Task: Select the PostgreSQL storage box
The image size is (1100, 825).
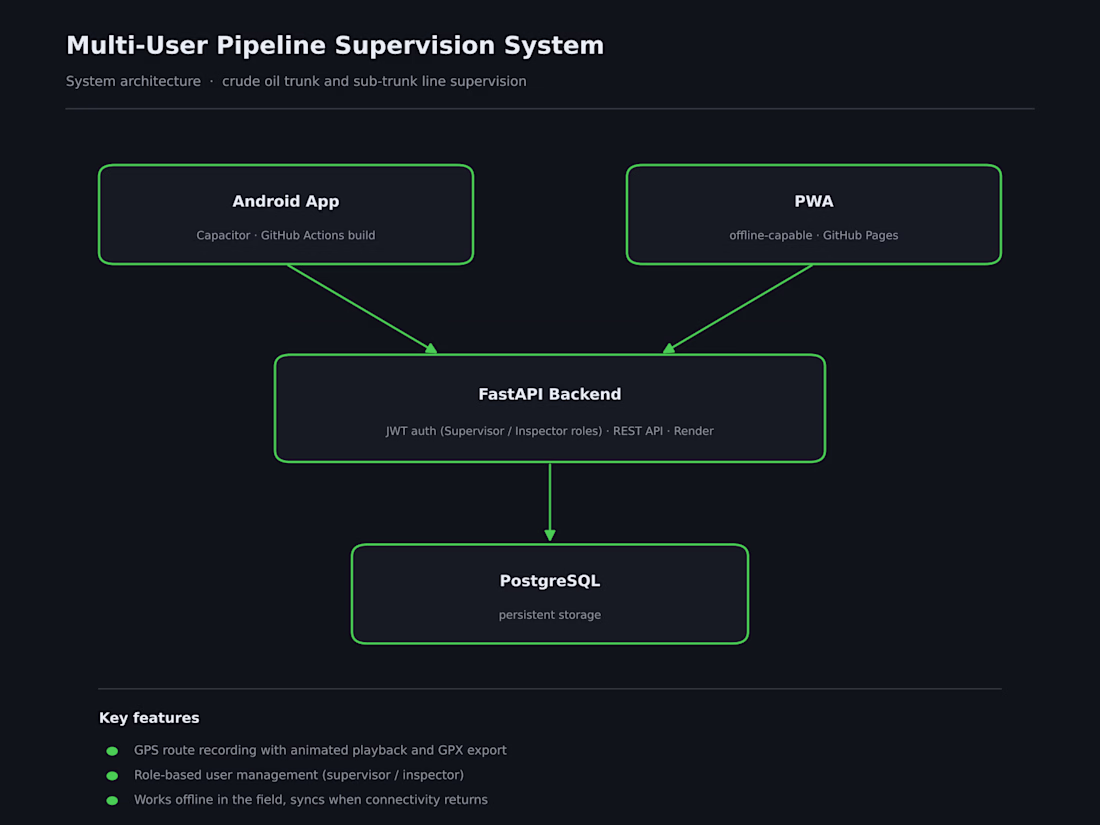Action: (x=549, y=593)
